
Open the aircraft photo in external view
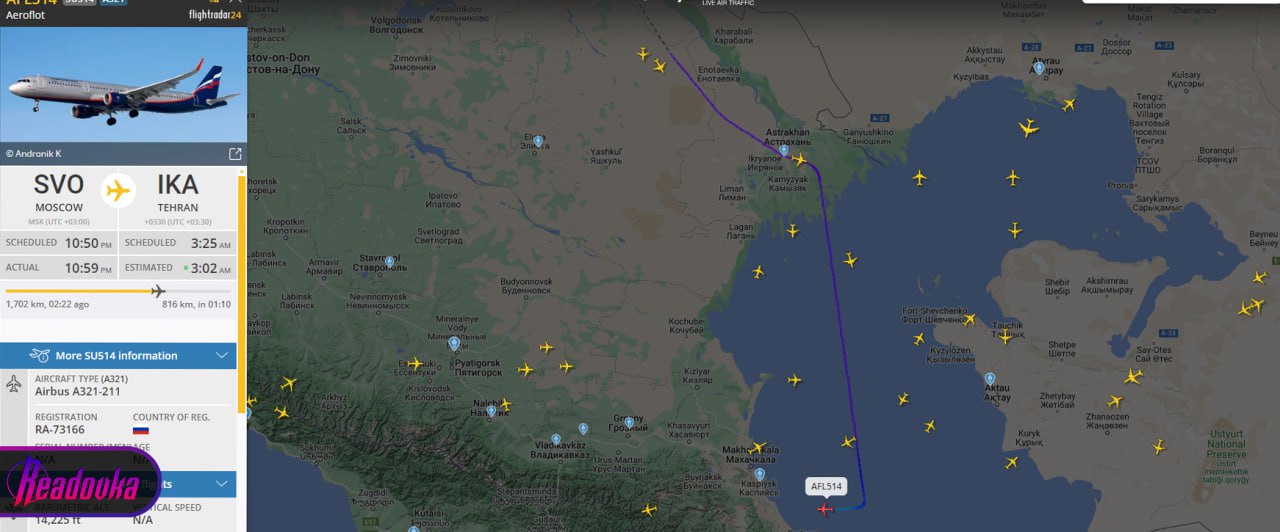[x=235, y=154]
